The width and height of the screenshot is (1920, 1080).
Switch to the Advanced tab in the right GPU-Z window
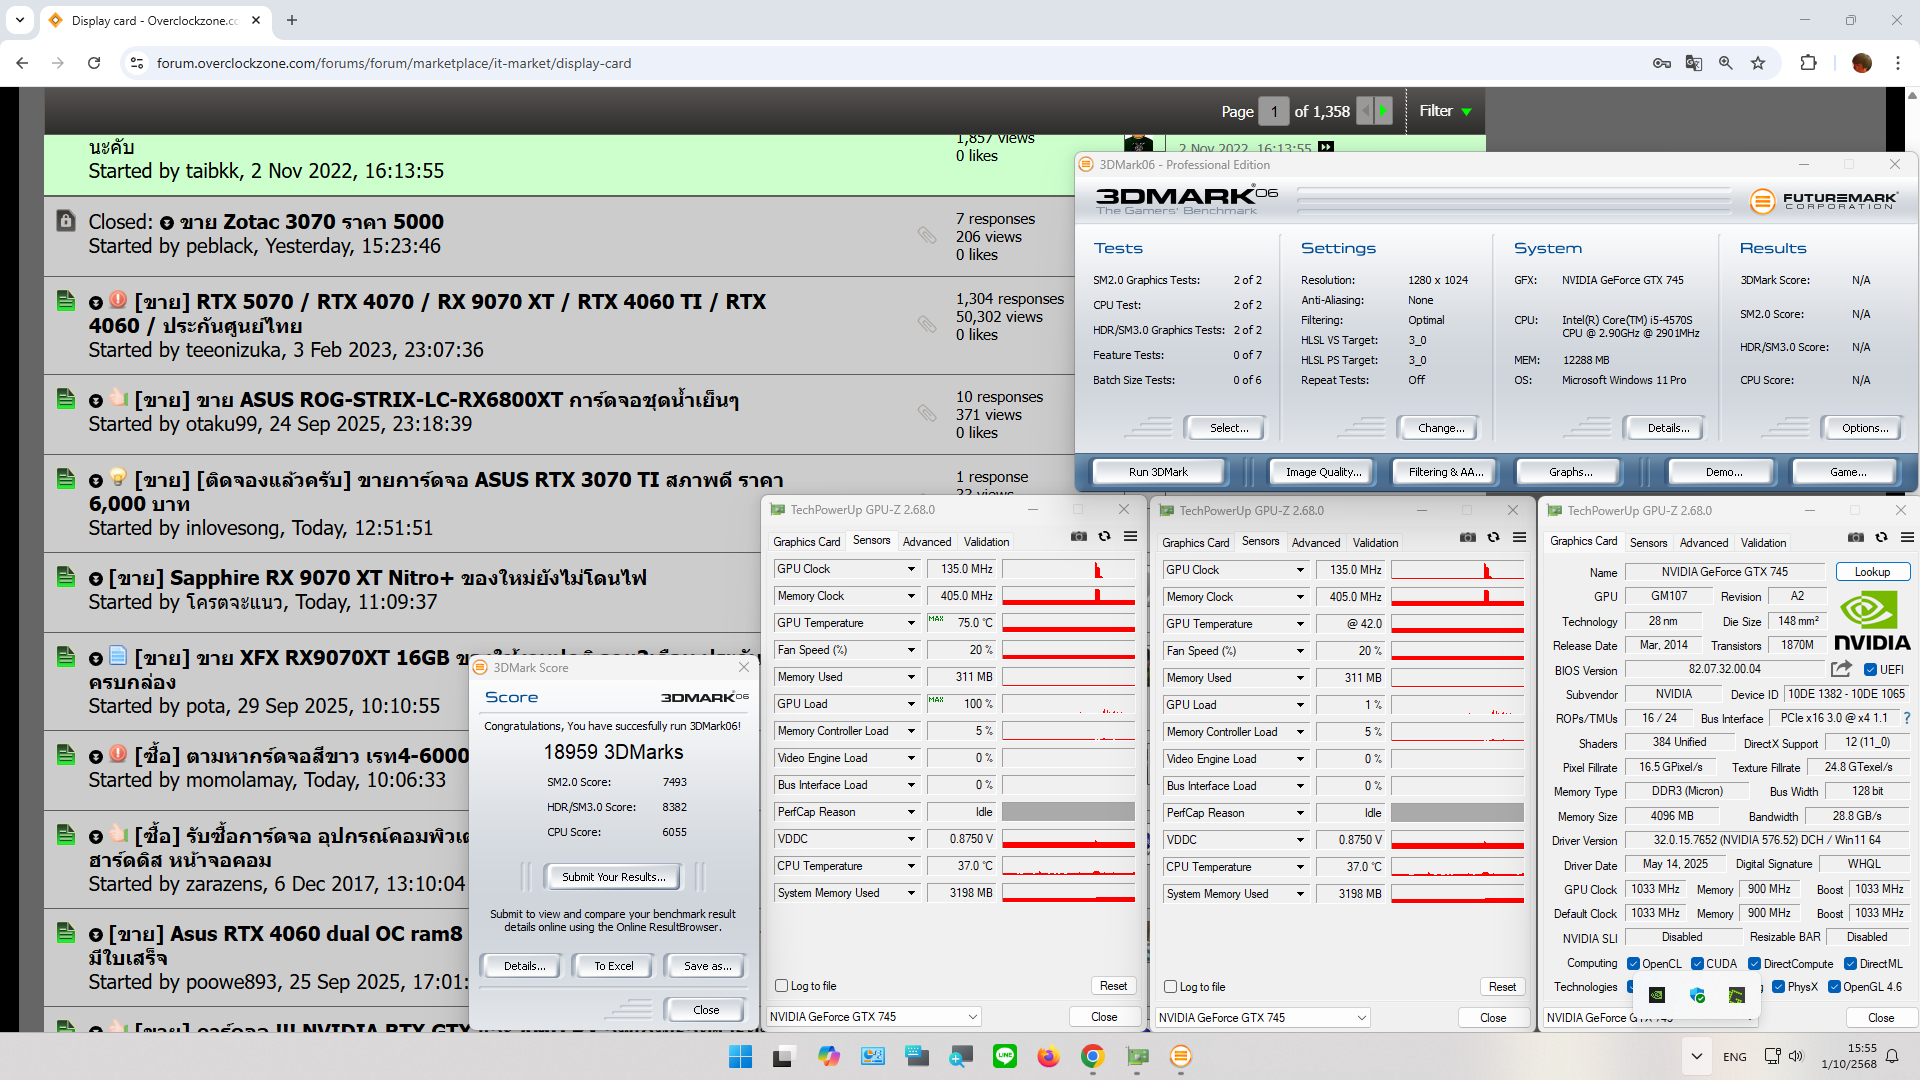pyautogui.click(x=1703, y=542)
